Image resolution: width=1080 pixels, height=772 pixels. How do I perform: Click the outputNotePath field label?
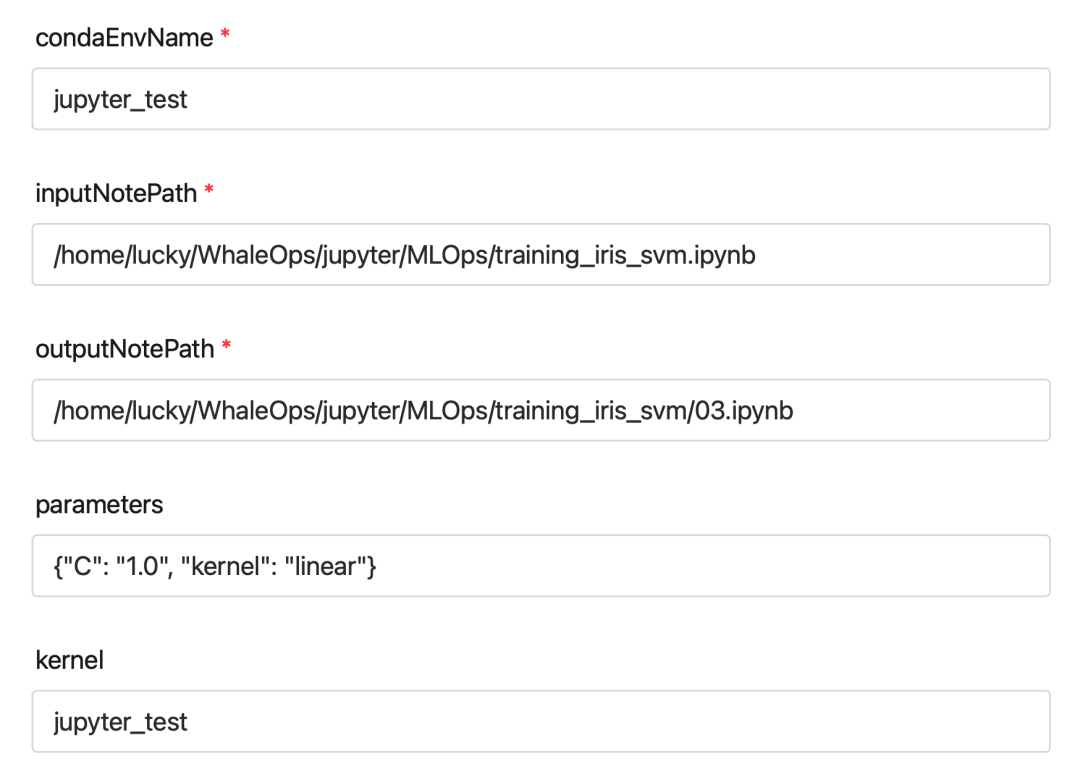coord(124,349)
